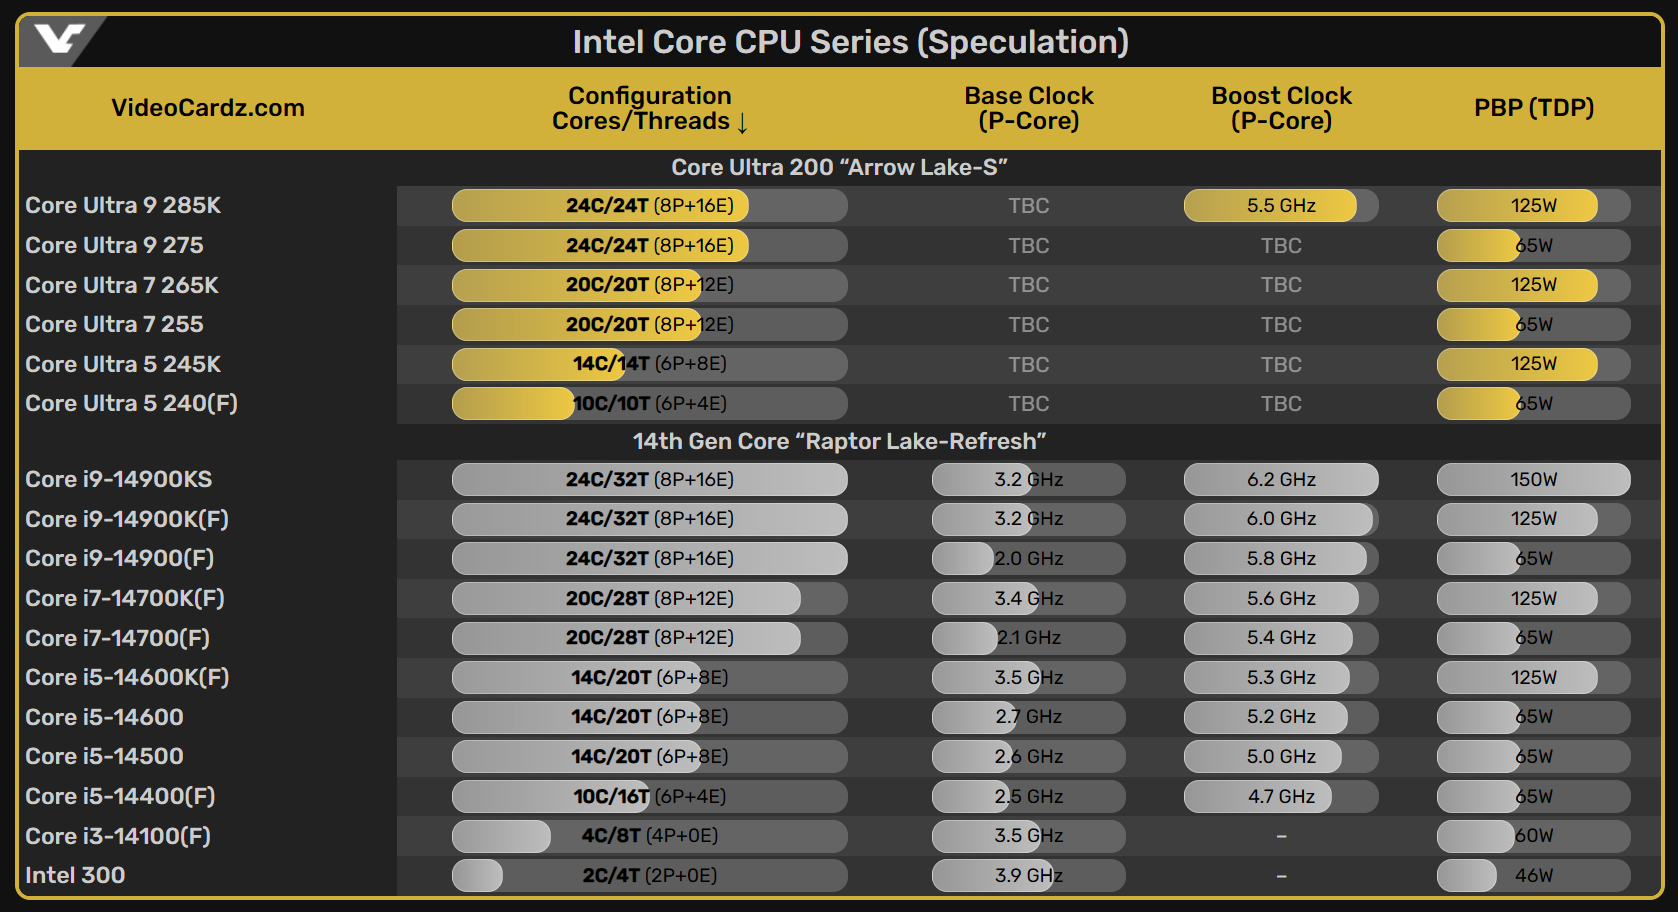Click the Core i9-14900KS row label
This screenshot has height=912, width=1678.
119,479
